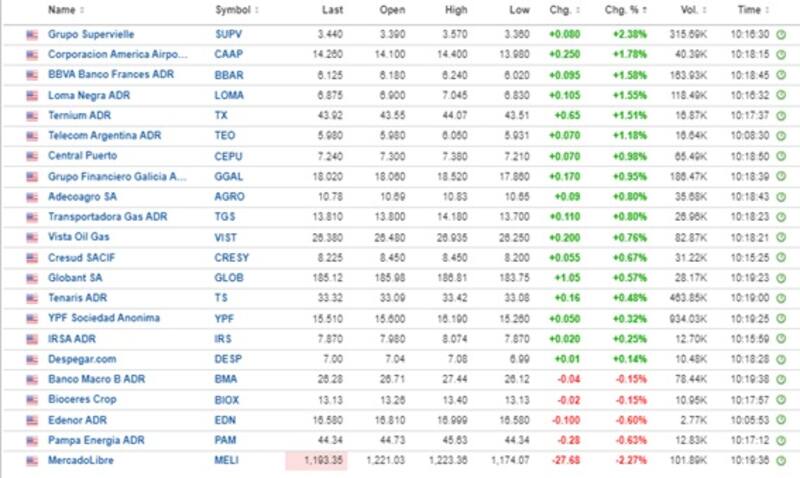Sort the table by the Symbol column
800x478 pixels.
pyautogui.click(x=237, y=10)
